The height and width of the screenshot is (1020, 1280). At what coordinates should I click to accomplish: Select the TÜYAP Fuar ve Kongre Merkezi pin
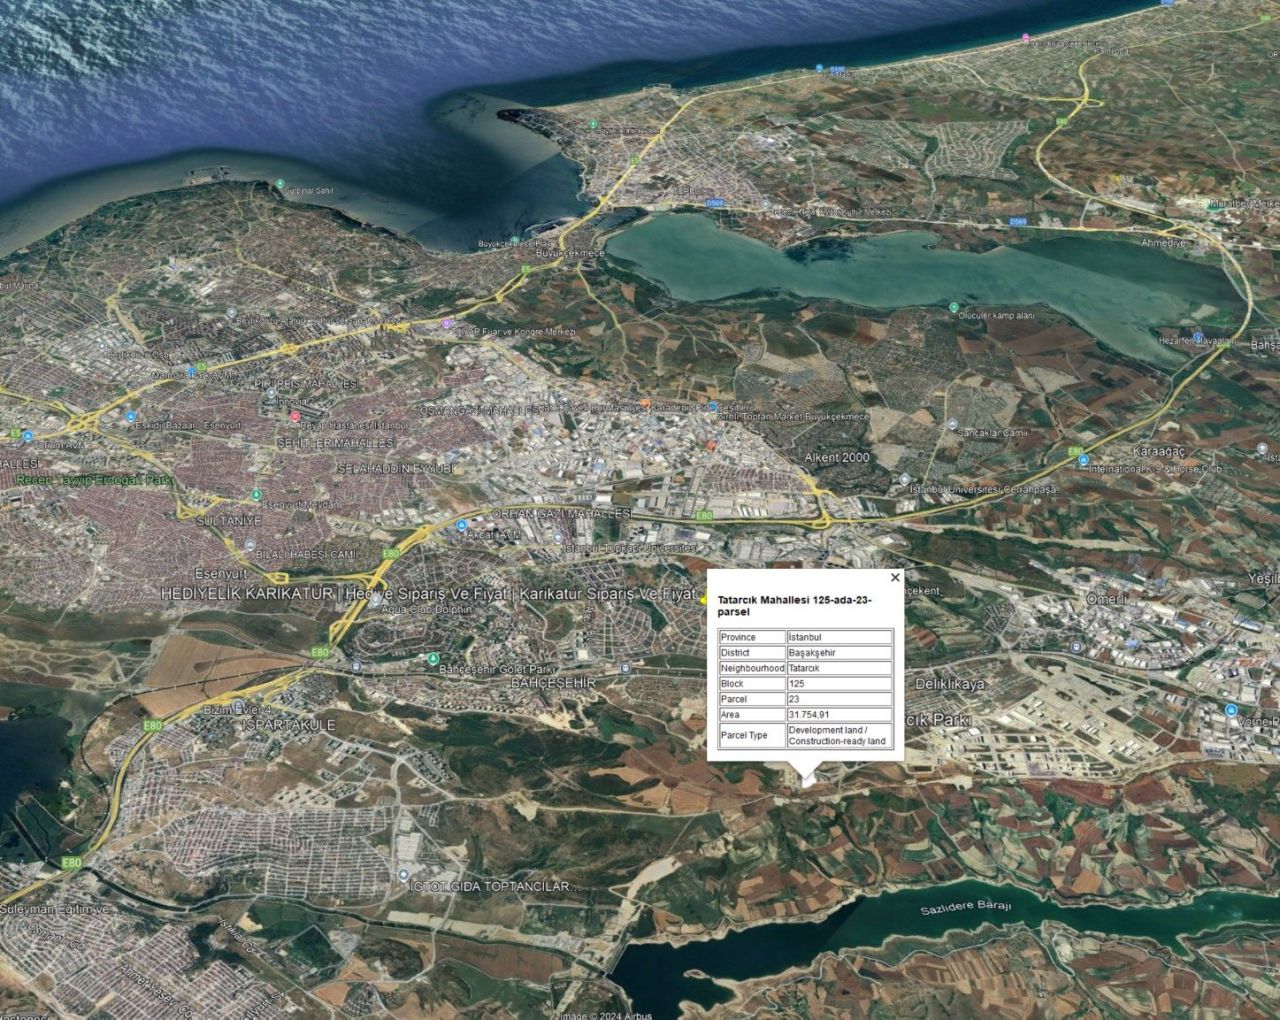(446, 324)
